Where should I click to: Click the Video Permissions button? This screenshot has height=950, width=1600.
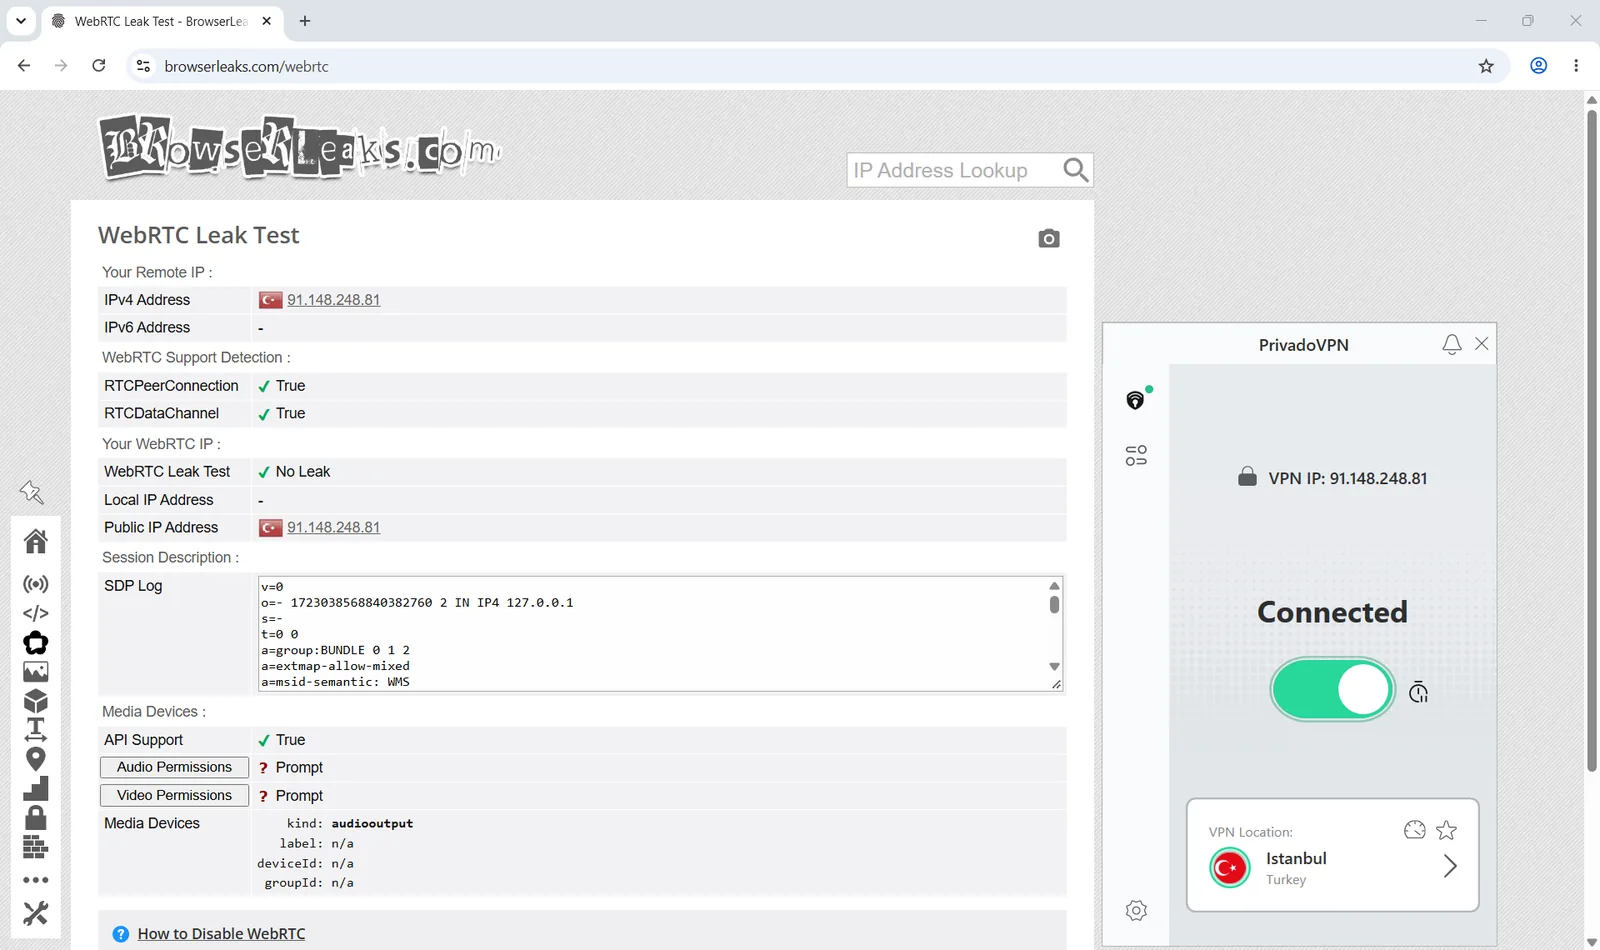pos(174,795)
